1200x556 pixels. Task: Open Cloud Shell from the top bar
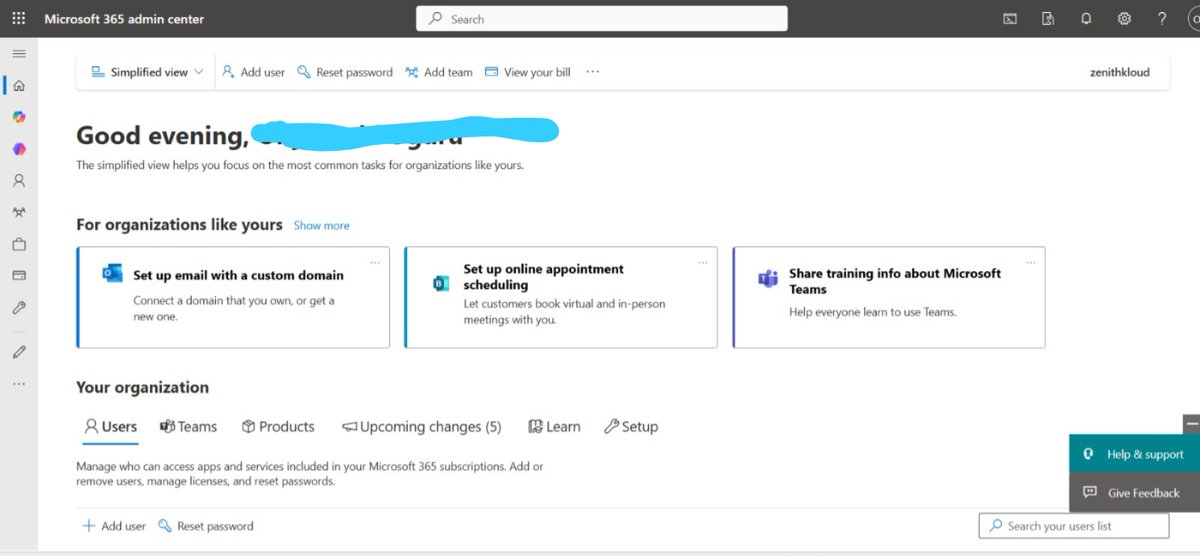click(x=1011, y=19)
